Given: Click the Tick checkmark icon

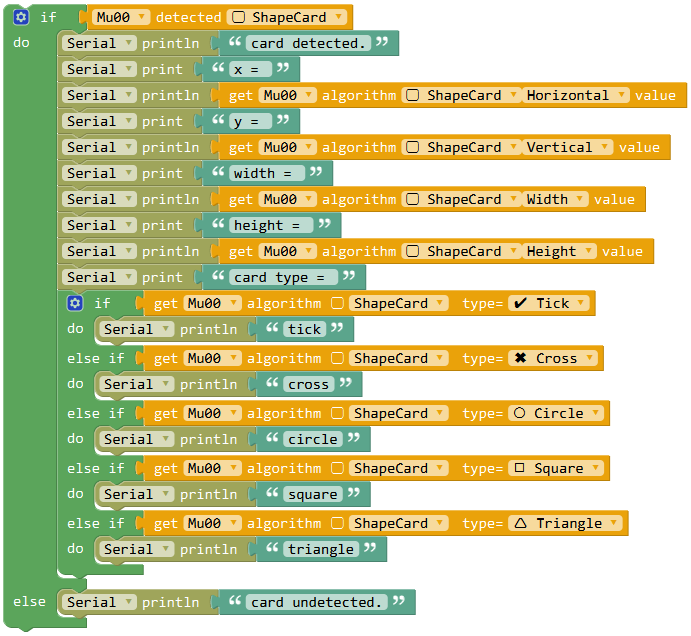Looking at the screenshot, I should tap(520, 303).
